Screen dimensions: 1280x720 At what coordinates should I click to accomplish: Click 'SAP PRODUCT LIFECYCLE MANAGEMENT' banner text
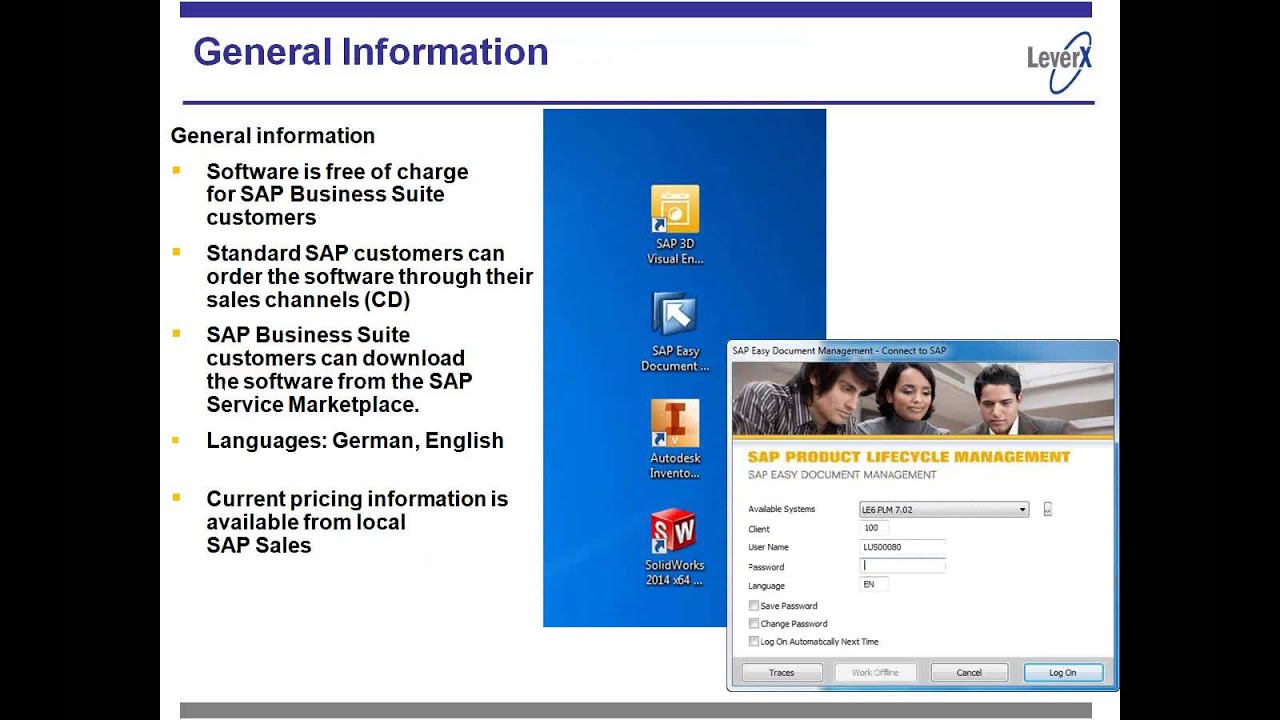pos(909,457)
